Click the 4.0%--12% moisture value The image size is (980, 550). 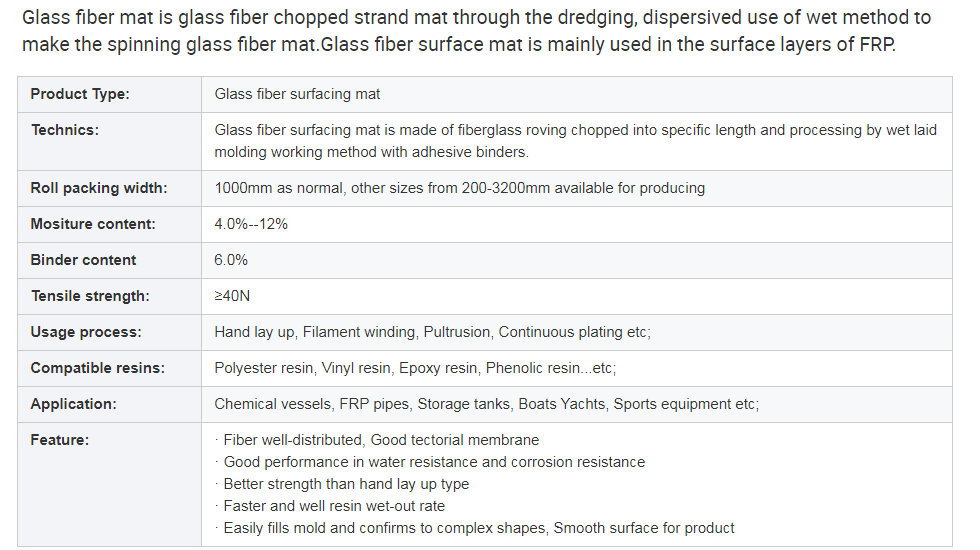[251, 224]
